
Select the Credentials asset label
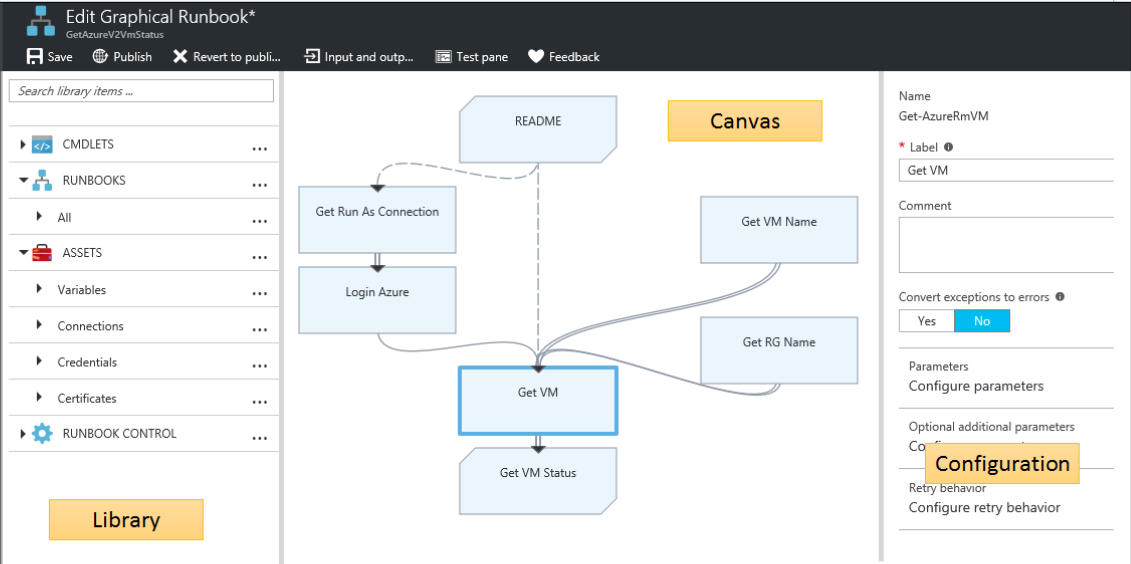87,362
